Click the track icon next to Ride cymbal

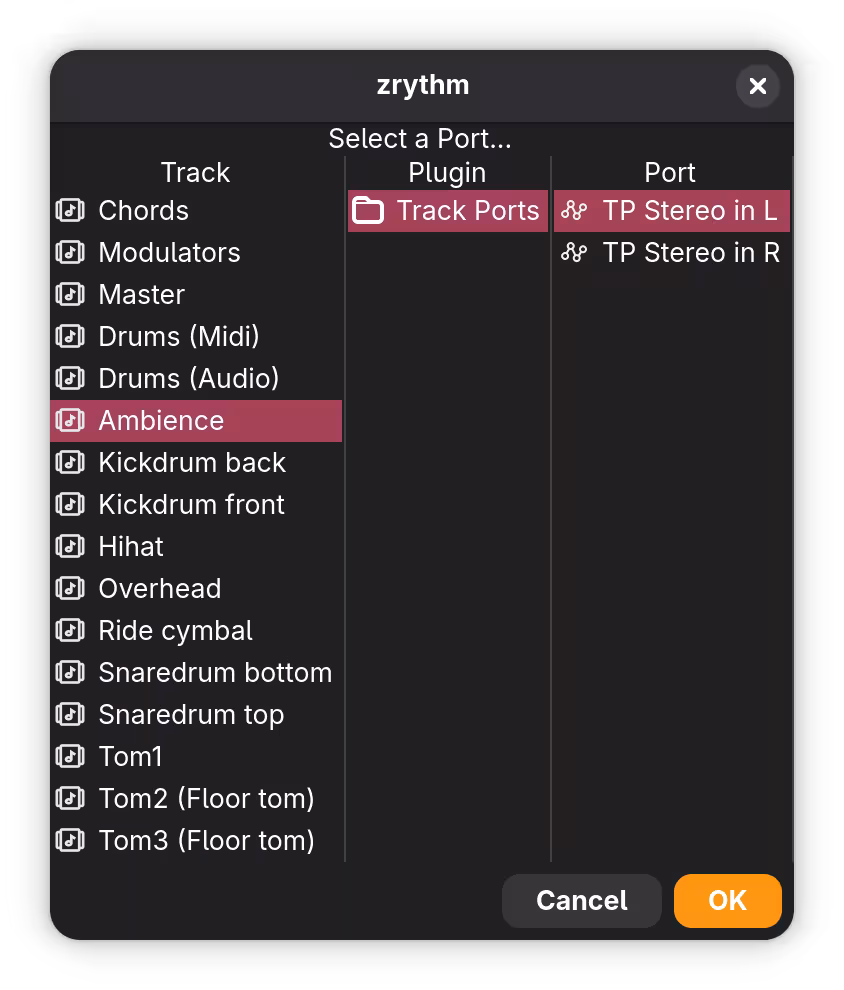[70, 630]
